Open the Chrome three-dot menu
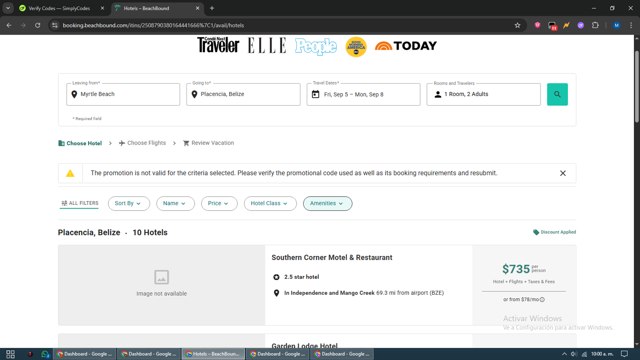Screen dimensions: 640x360 pyautogui.click(x=631, y=25)
